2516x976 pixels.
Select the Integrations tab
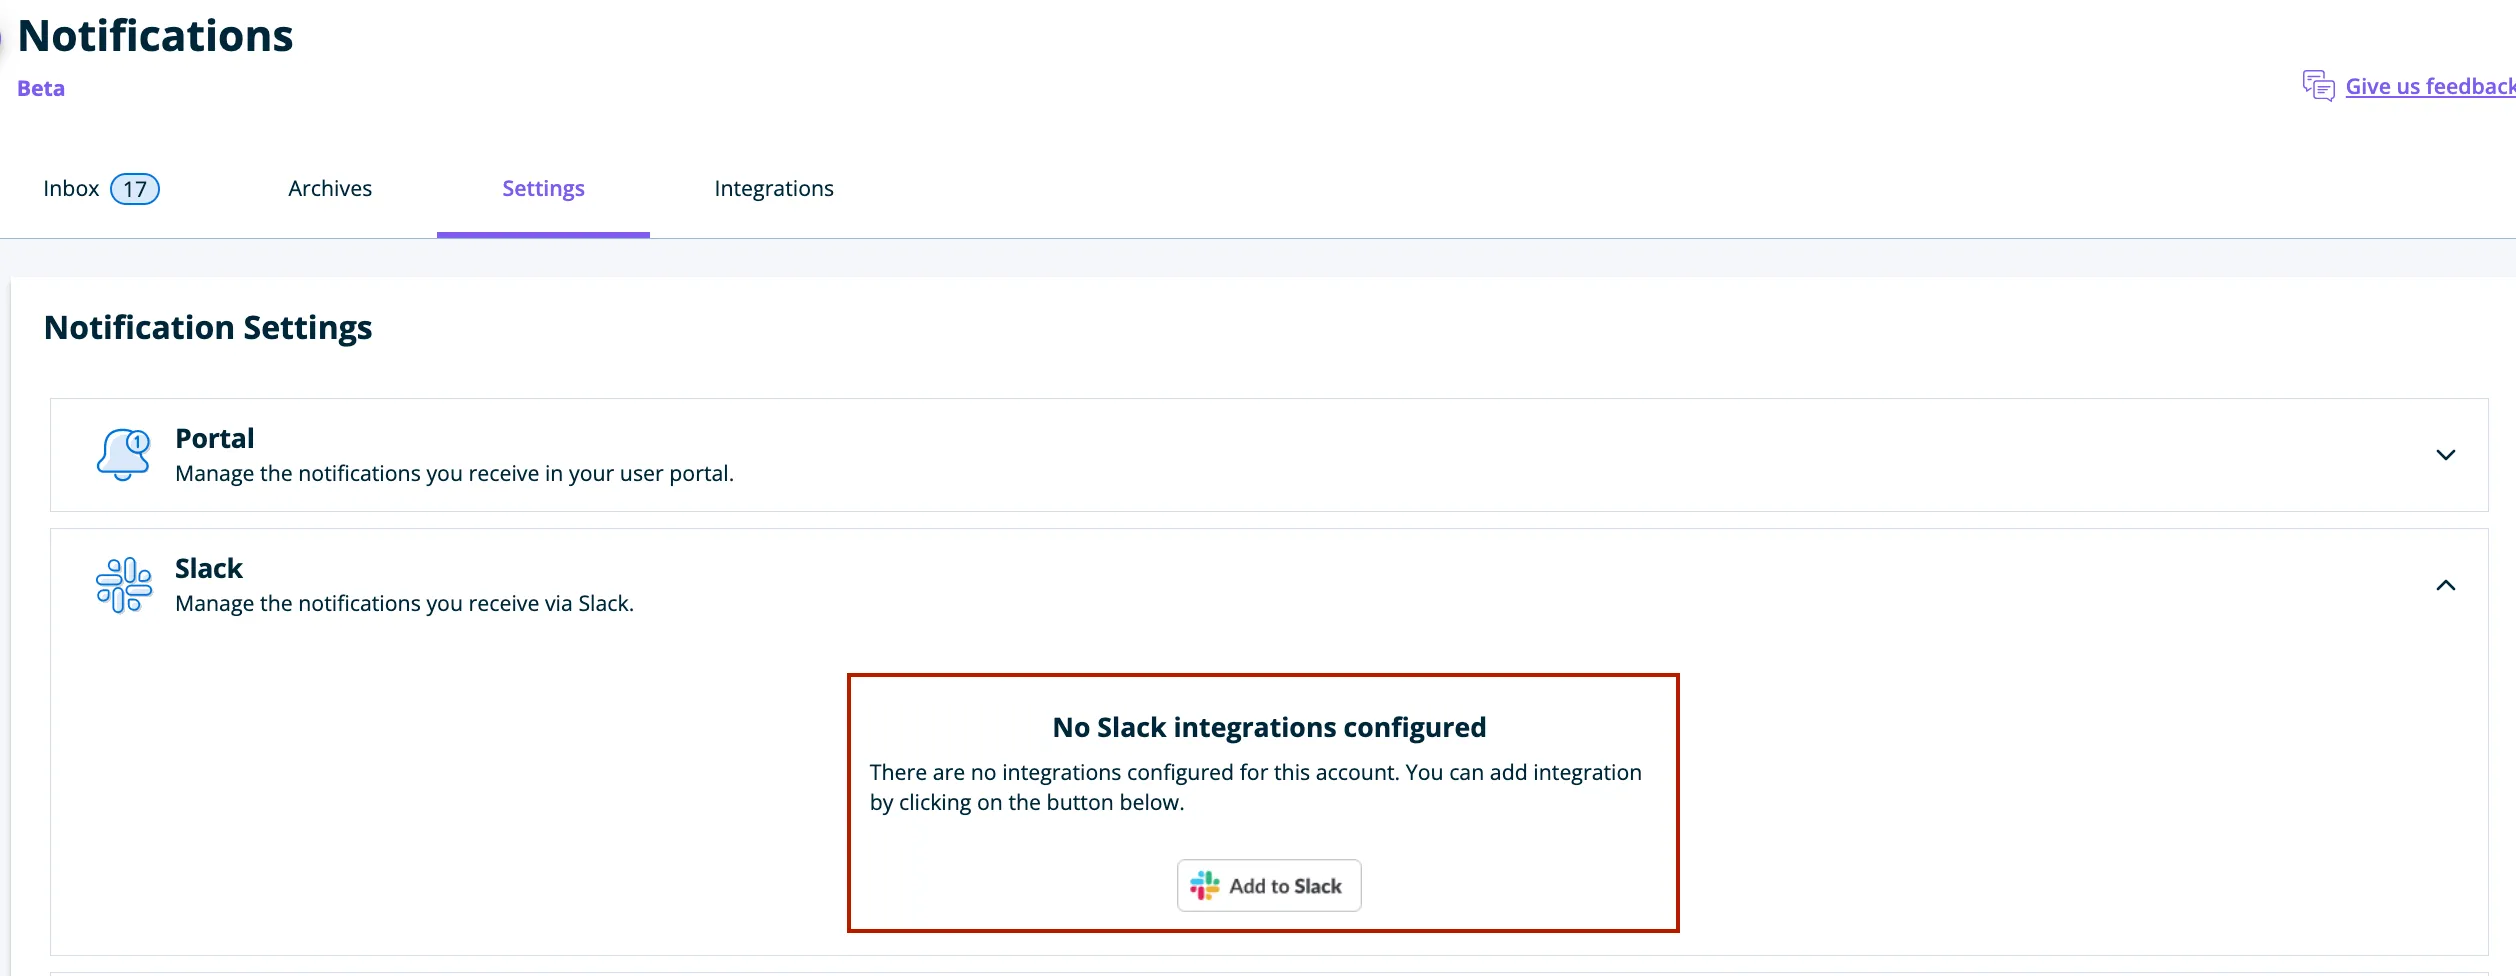coord(773,188)
